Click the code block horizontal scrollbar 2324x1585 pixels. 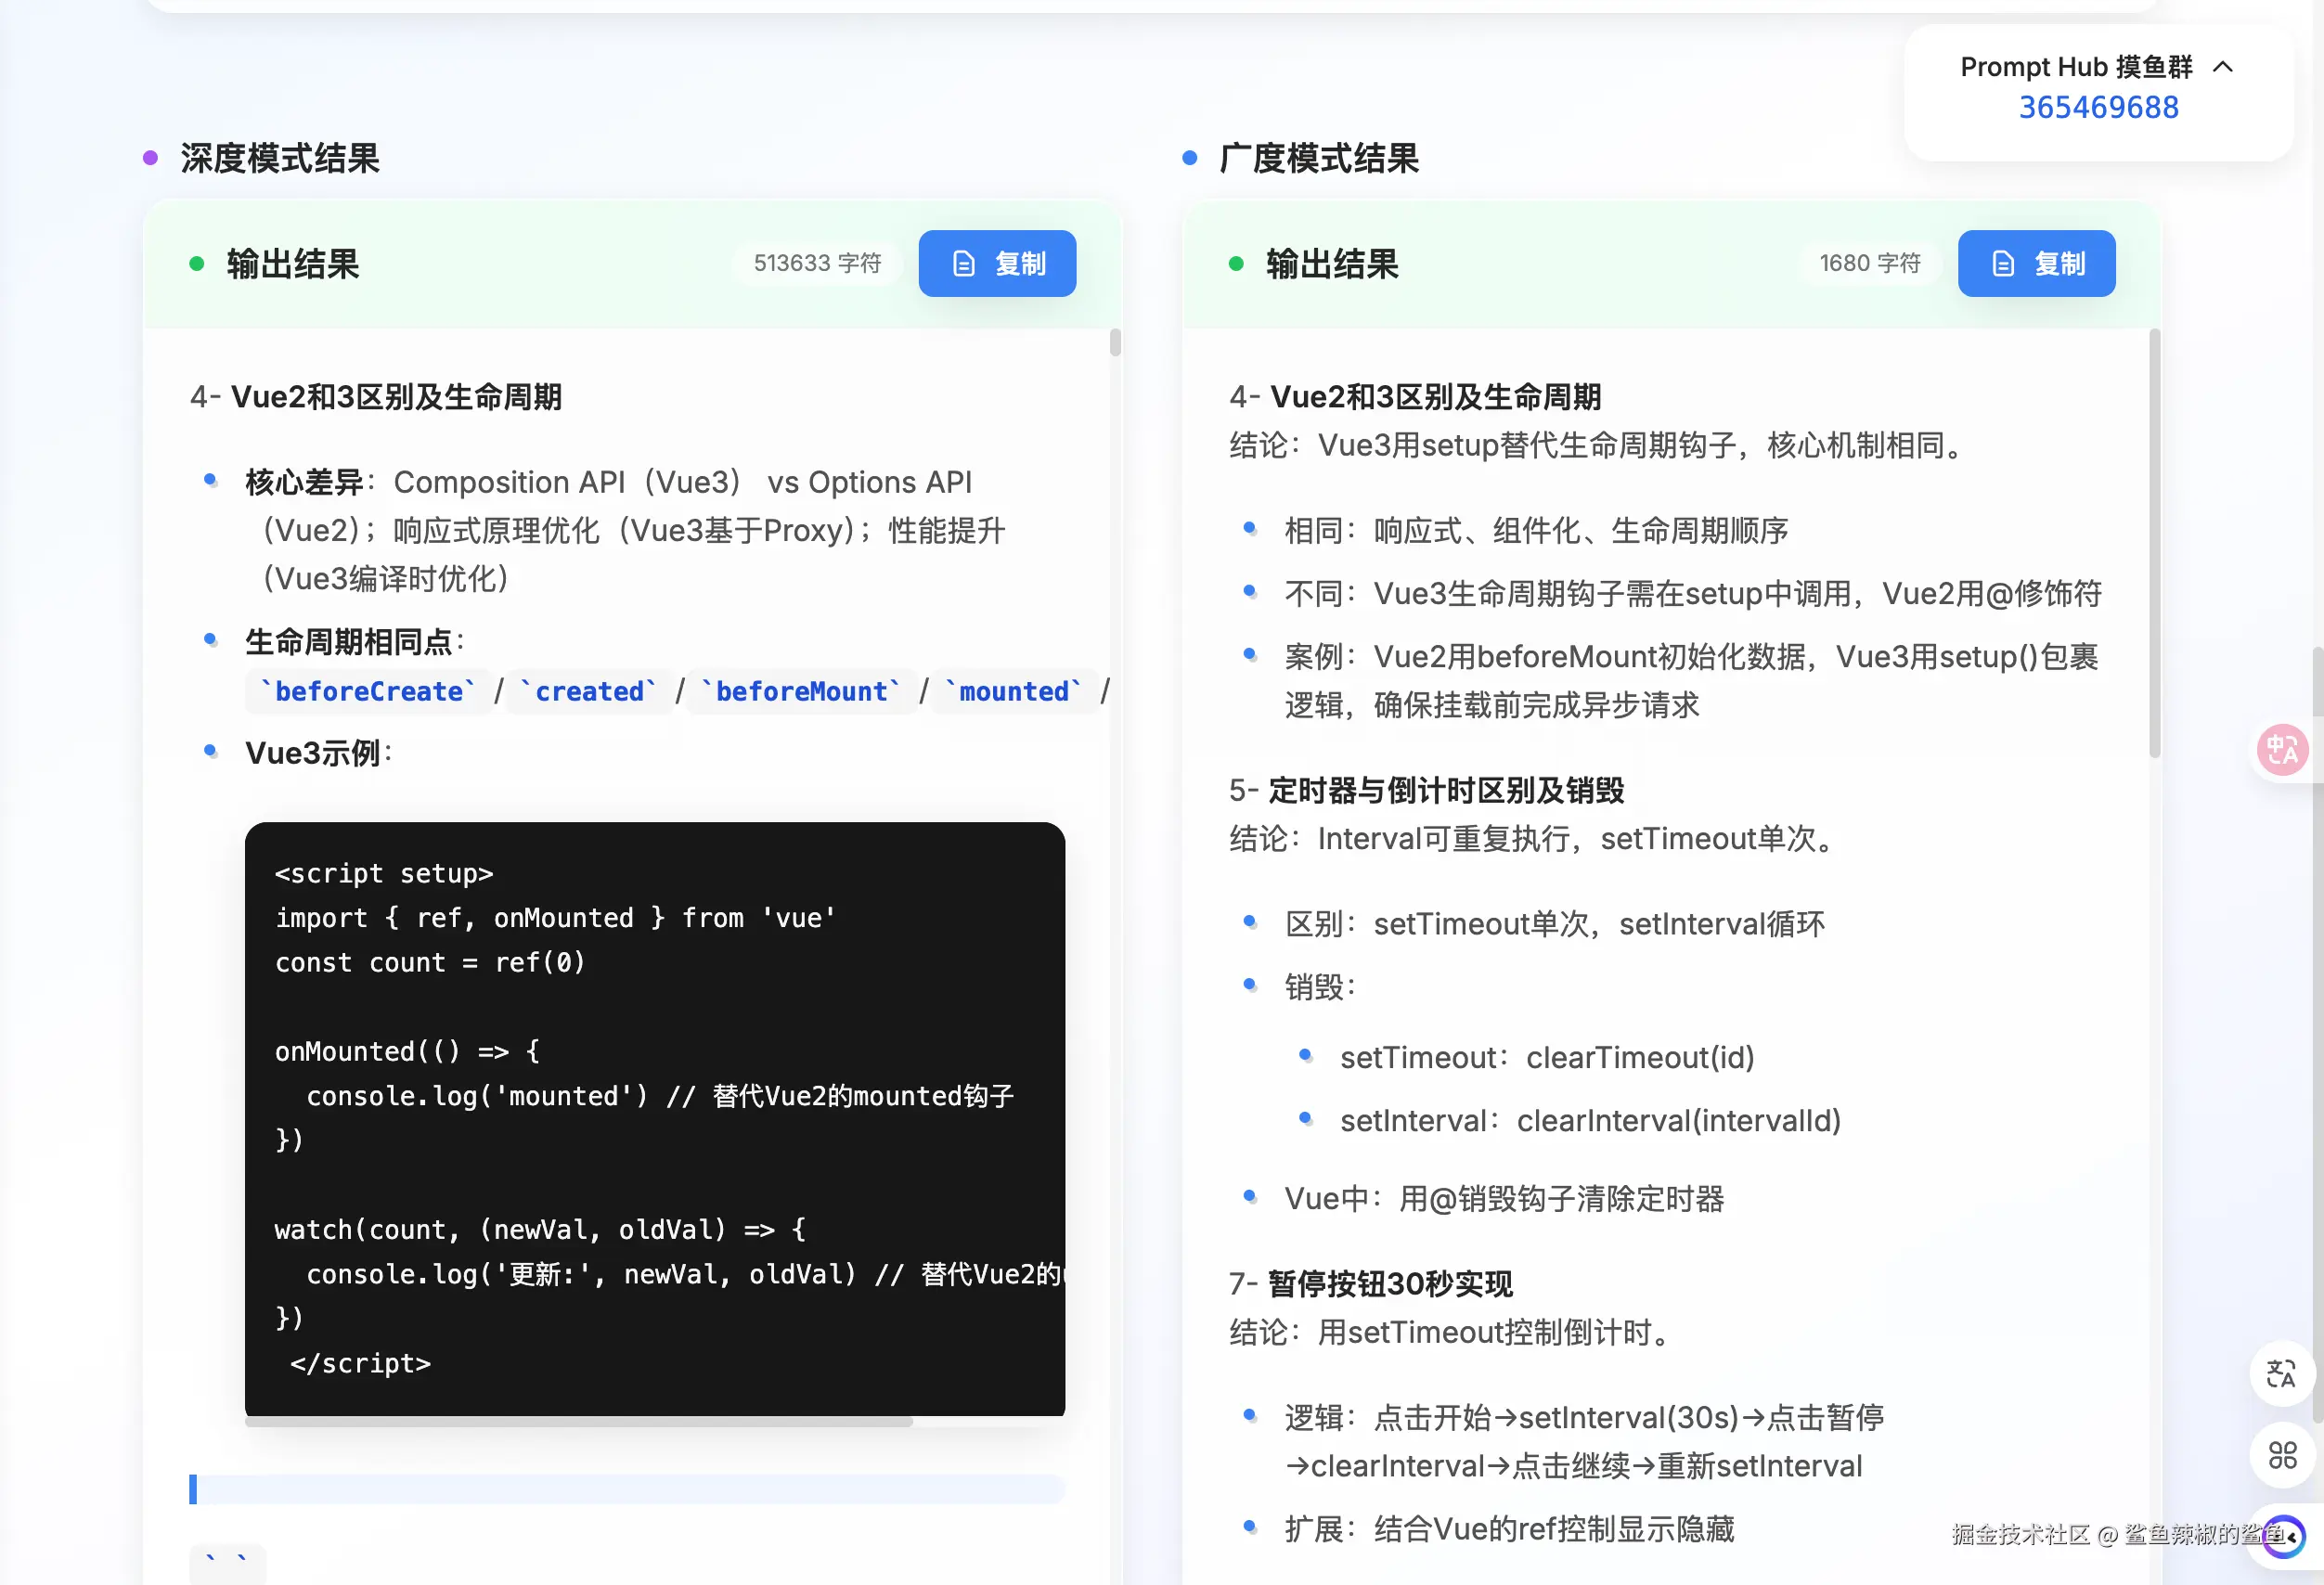pos(579,1421)
